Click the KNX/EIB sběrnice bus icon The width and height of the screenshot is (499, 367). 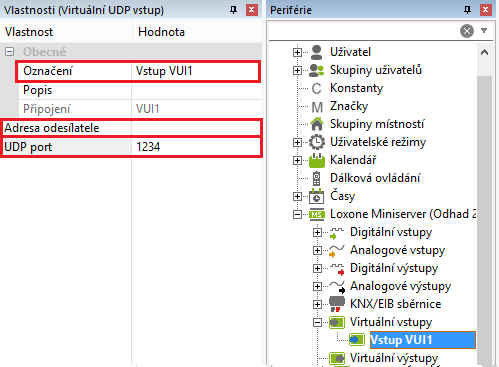point(337,304)
